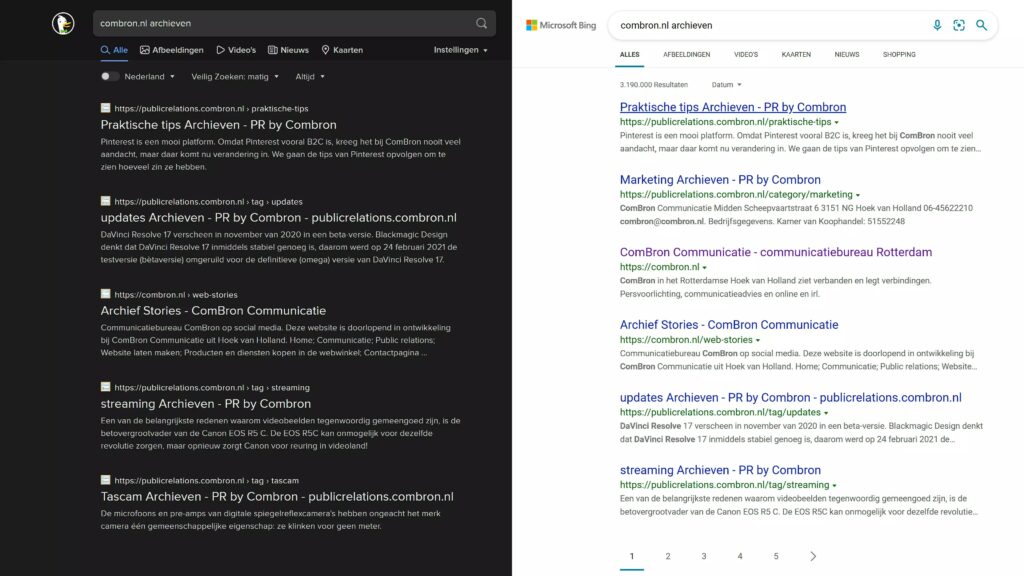The image size is (1024, 576).
Task: Open the Datum filter in Bing
Action: pyautogui.click(x=726, y=85)
